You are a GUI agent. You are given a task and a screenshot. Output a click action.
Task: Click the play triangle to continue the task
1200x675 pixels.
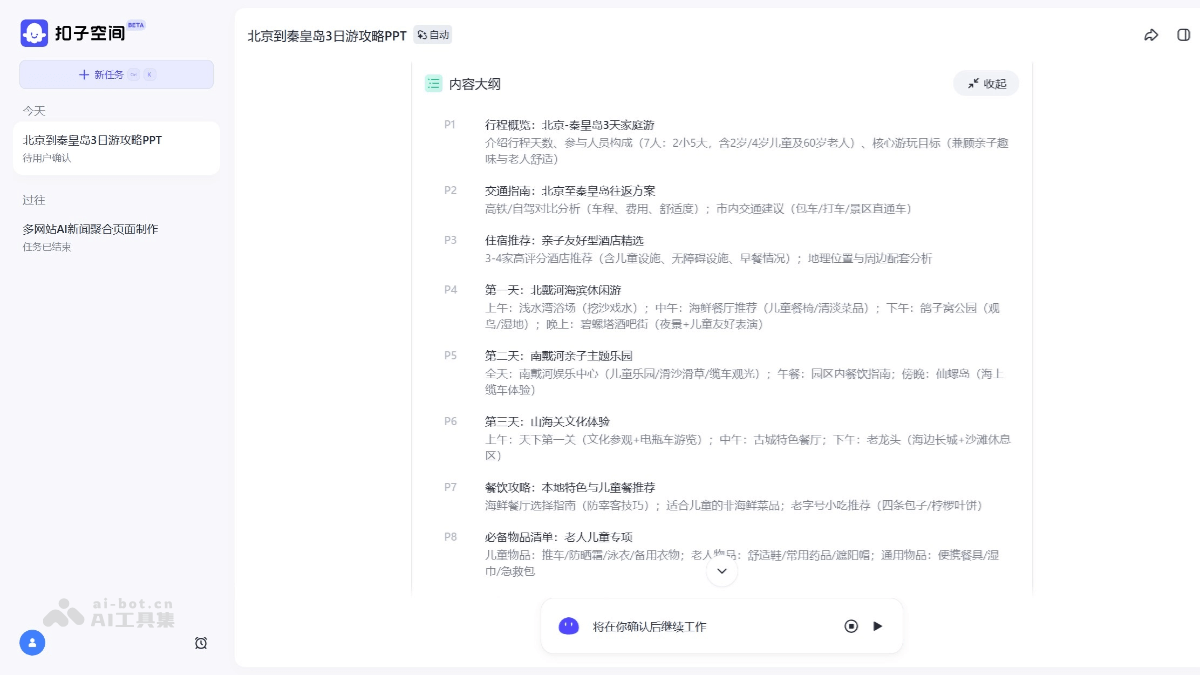click(878, 625)
